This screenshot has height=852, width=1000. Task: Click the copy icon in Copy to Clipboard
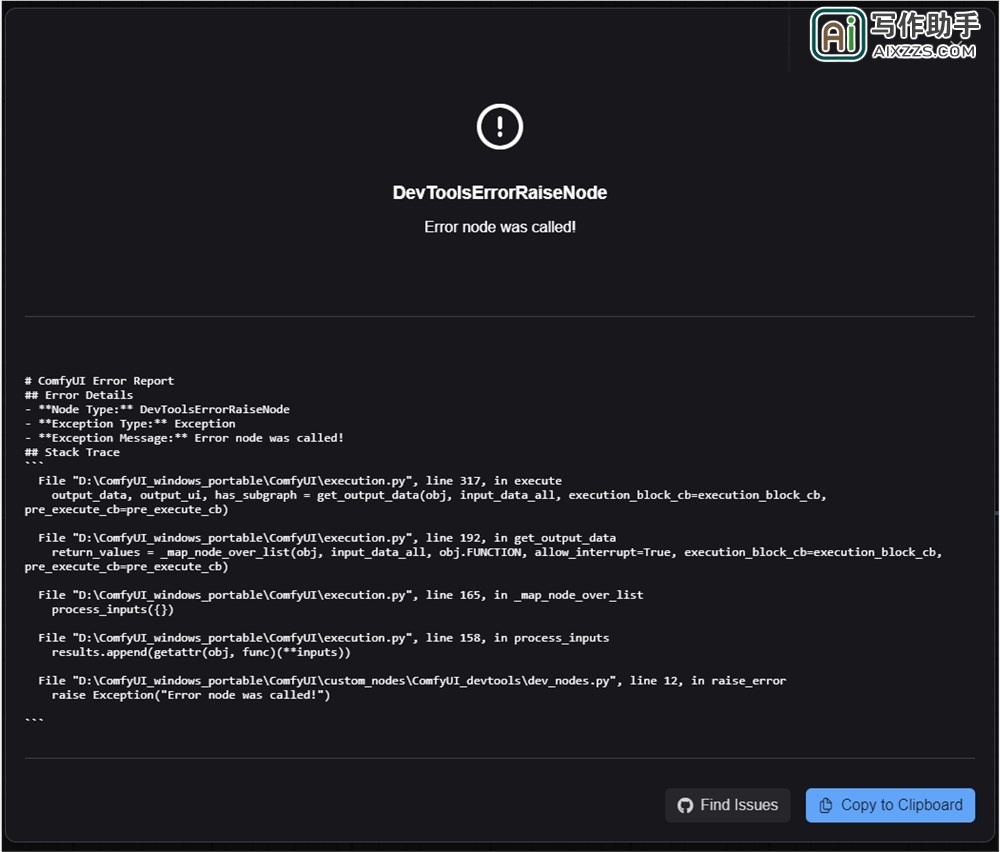point(826,805)
